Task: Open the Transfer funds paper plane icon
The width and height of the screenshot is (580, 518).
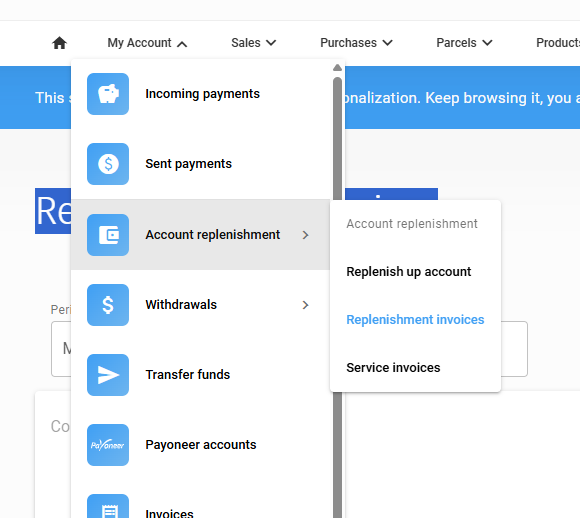Action: pos(108,375)
